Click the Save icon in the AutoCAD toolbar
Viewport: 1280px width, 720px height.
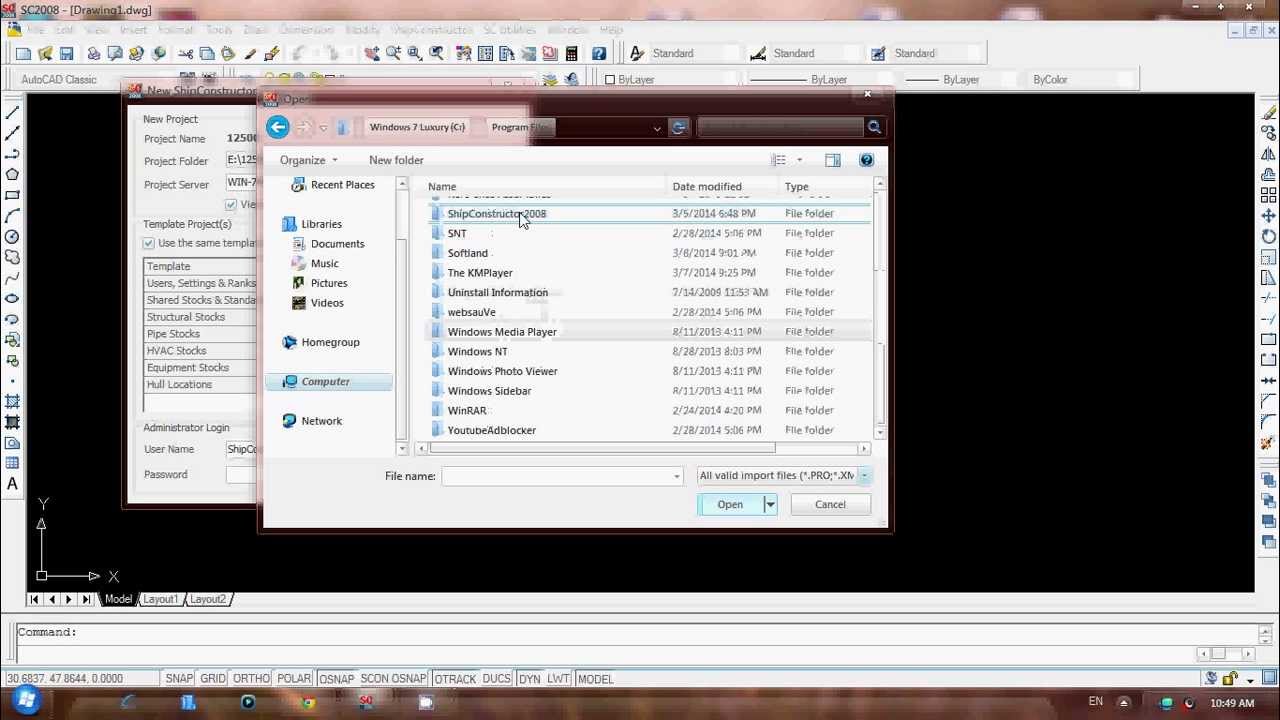66,53
